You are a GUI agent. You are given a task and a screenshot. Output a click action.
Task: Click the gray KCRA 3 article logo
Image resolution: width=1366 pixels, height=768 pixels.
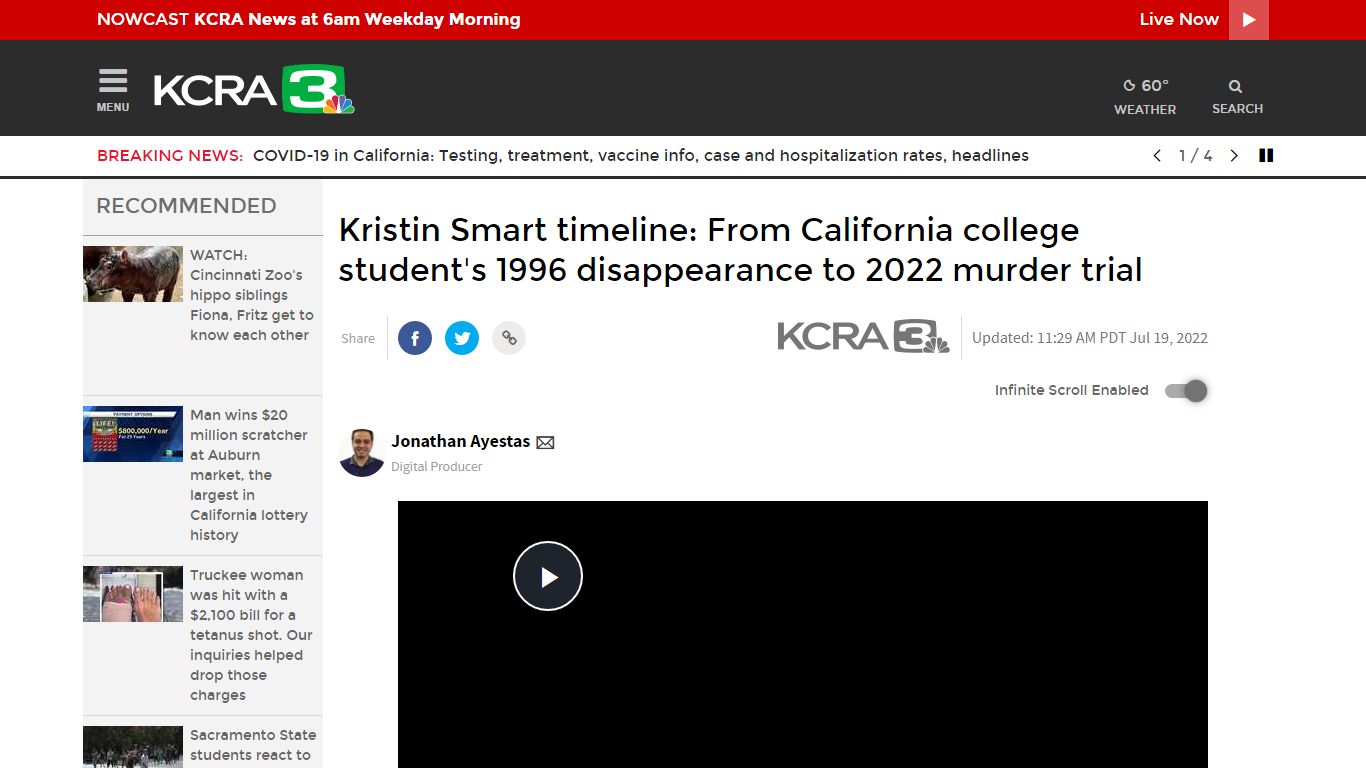coord(864,337)
